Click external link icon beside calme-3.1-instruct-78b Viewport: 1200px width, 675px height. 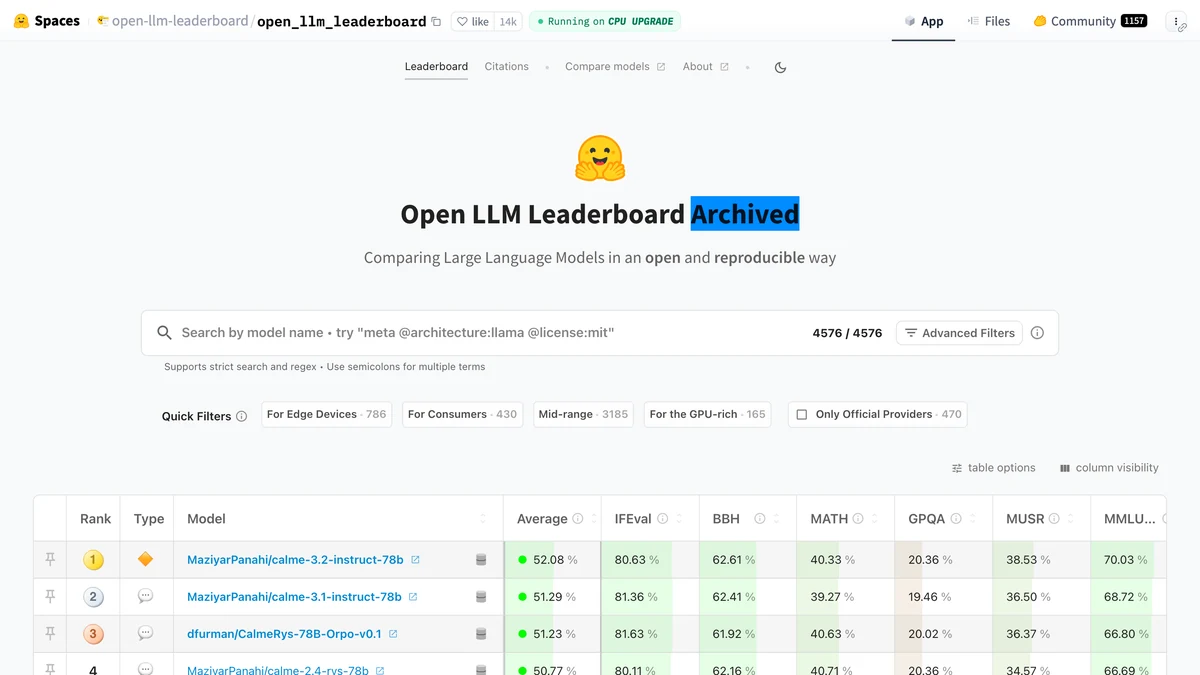click(x=413, y=597)
